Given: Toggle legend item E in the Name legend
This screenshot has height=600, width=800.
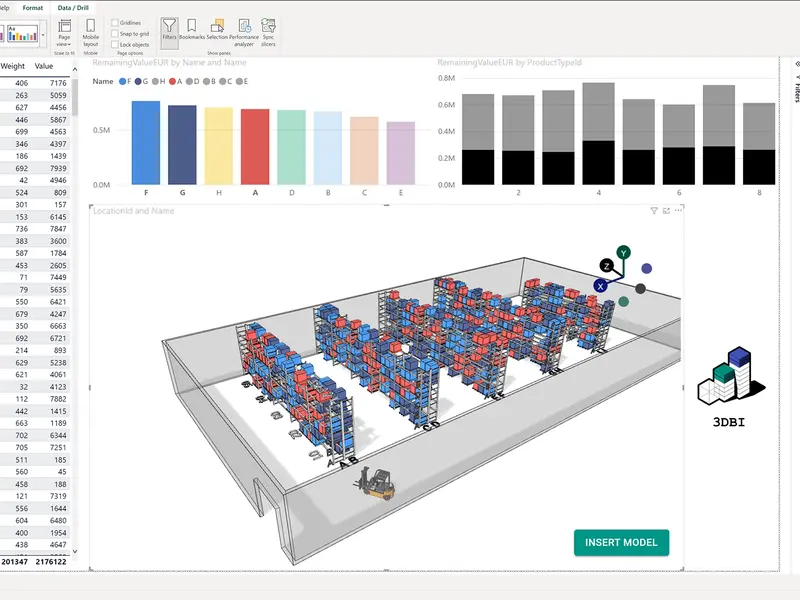Looking at the screenshot, I should 242,82.
